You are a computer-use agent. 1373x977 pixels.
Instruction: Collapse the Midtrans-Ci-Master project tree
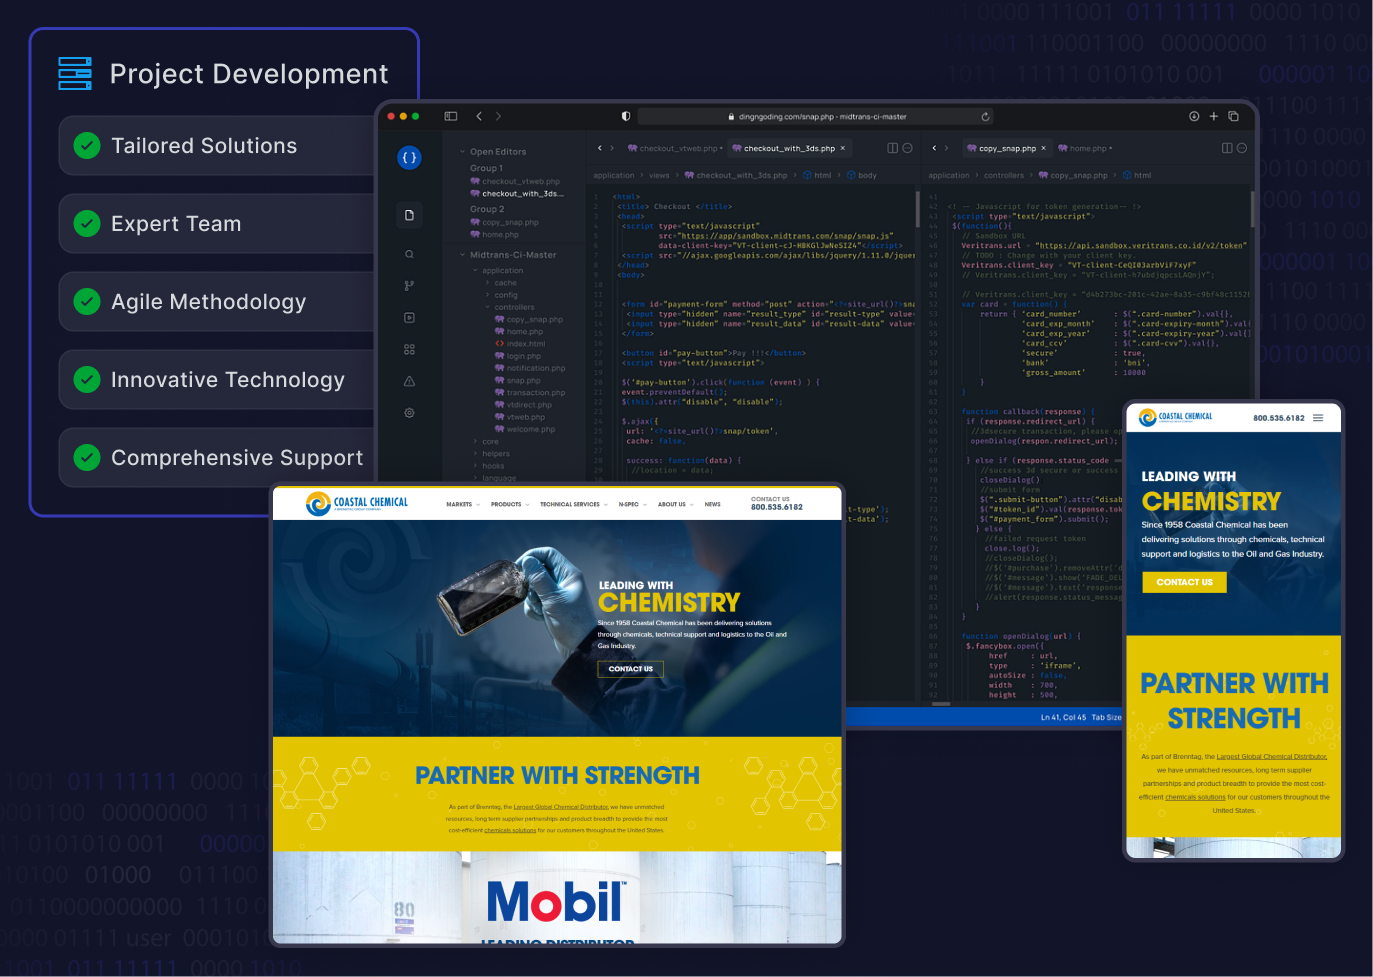coord(462,255)
